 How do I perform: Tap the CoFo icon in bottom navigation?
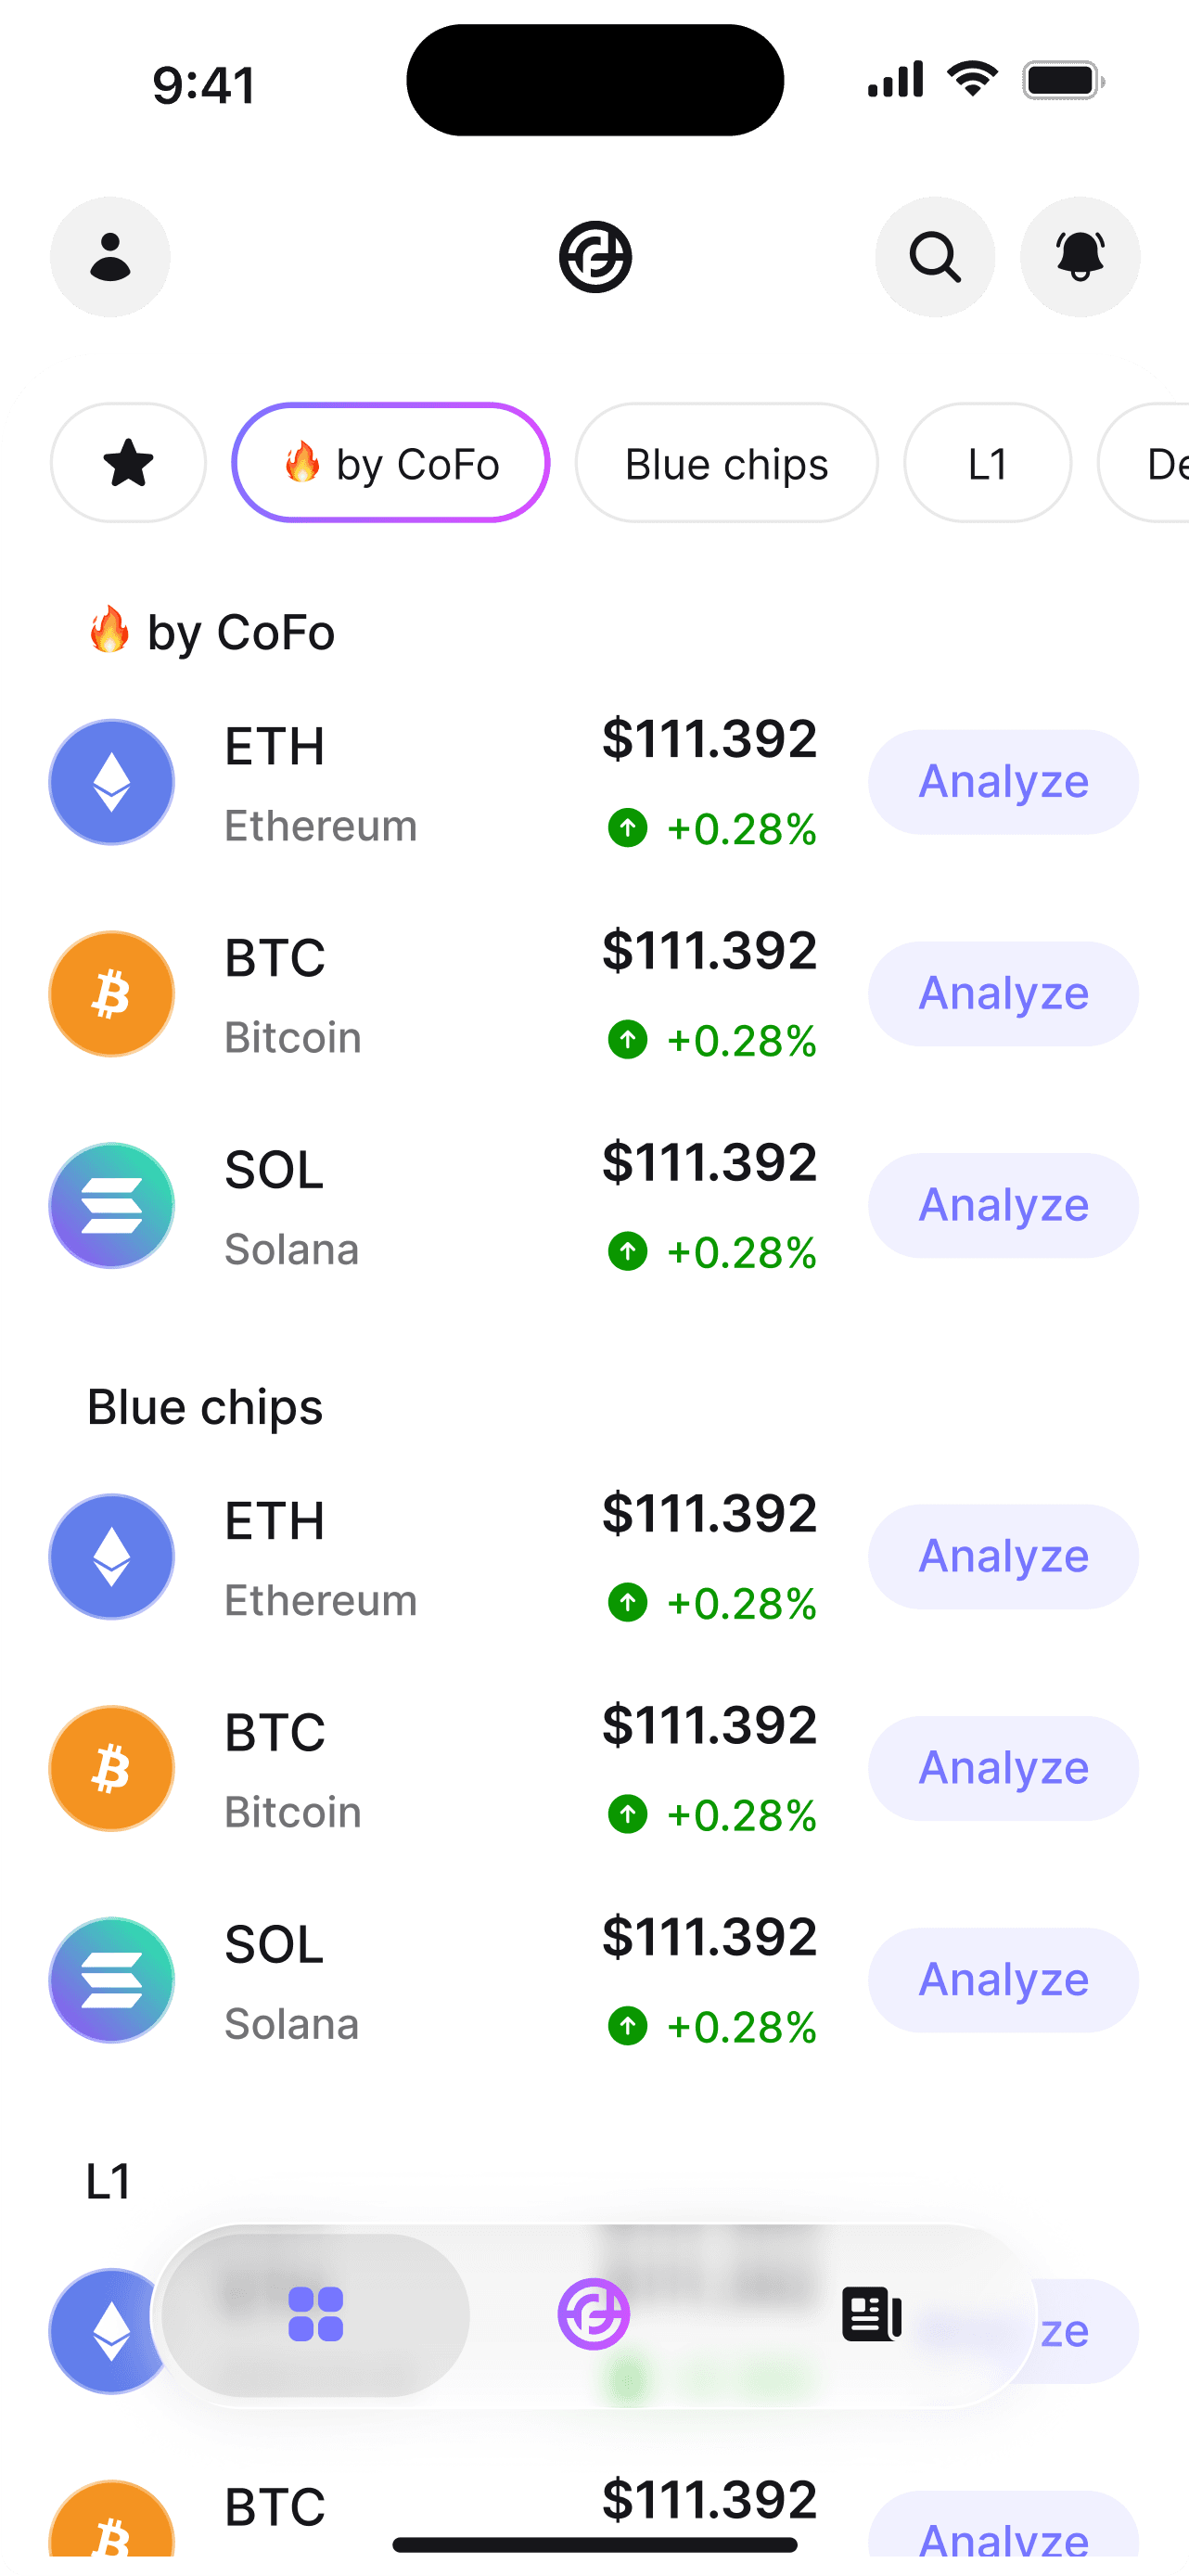pyautogui.click(x=594, y=2314)
